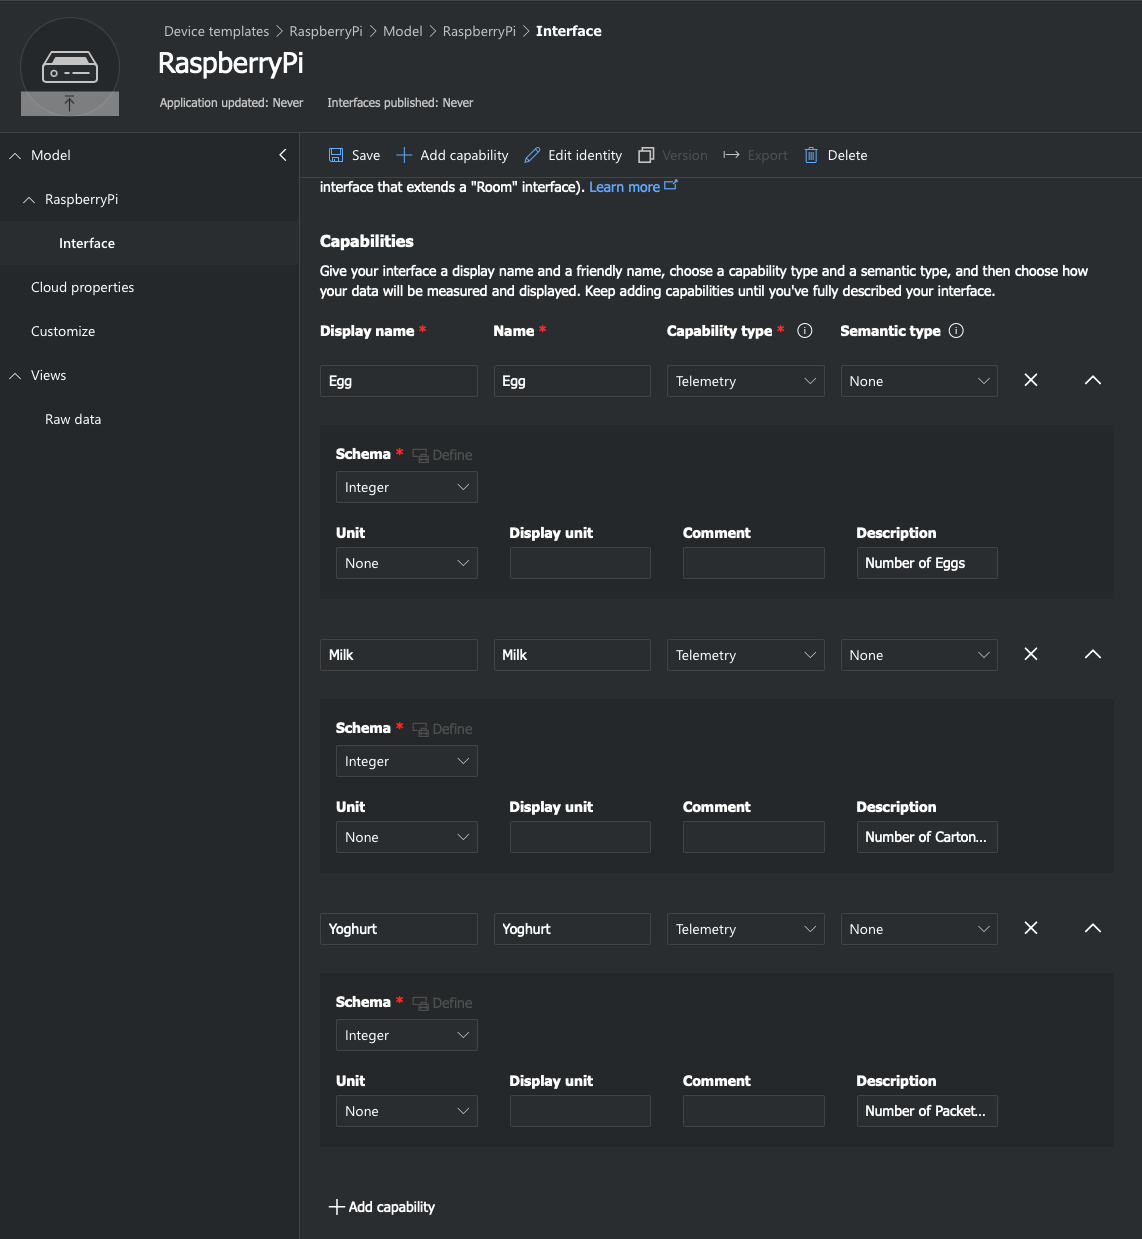
Task: Remove the Egg capability with X
Action: 1031,380
